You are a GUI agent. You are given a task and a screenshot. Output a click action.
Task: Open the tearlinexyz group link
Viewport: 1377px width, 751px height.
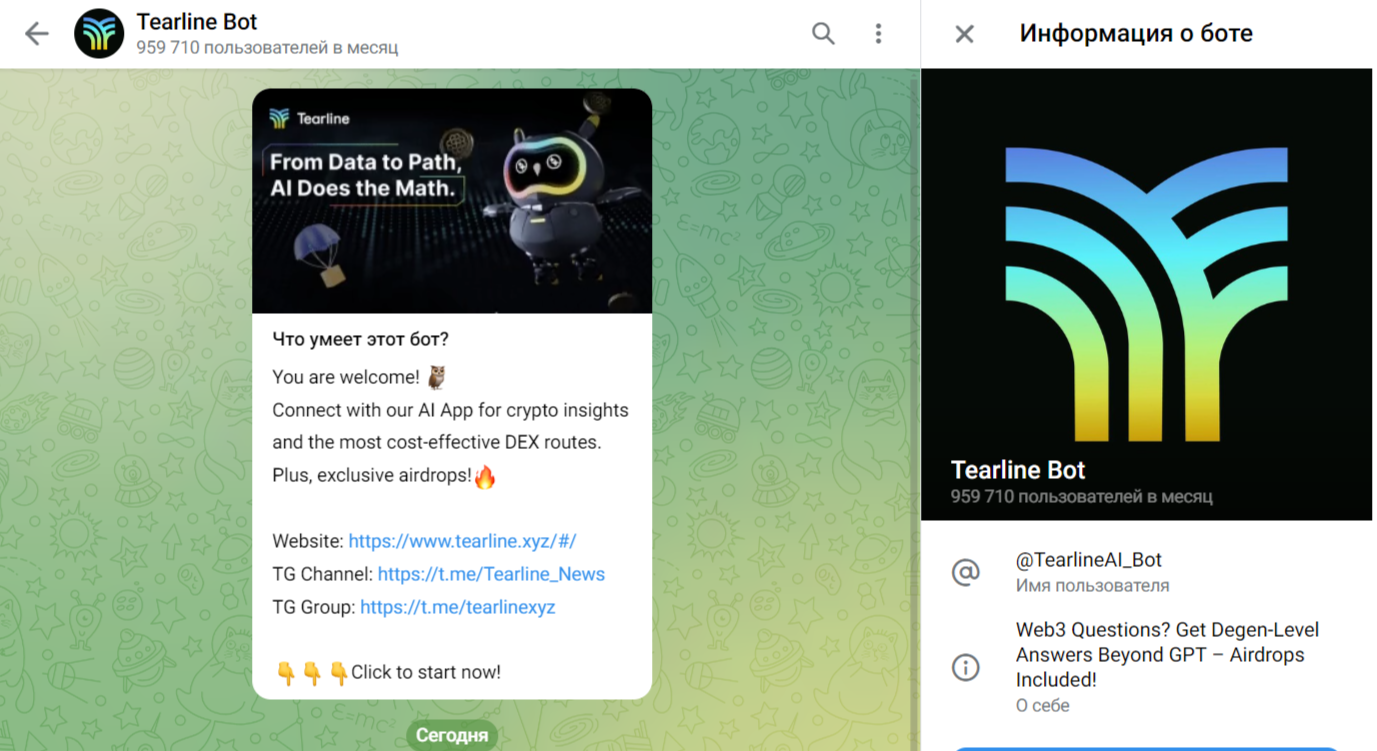(x=457, y=607)
